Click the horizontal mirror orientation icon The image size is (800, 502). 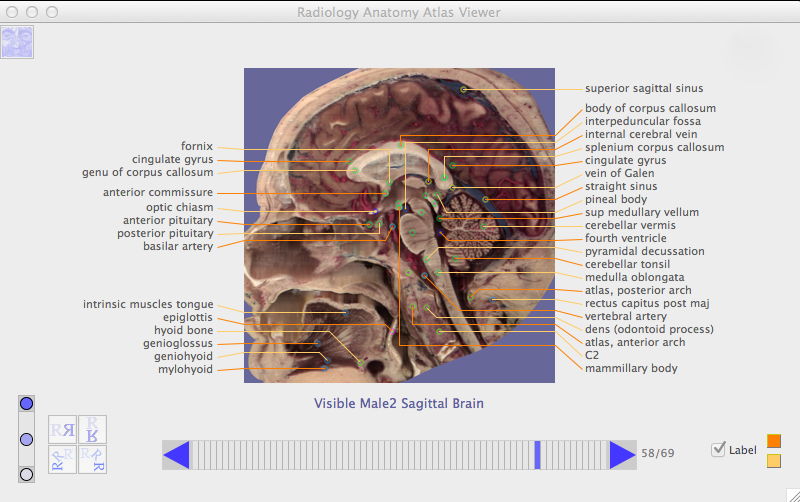[63, 430]
